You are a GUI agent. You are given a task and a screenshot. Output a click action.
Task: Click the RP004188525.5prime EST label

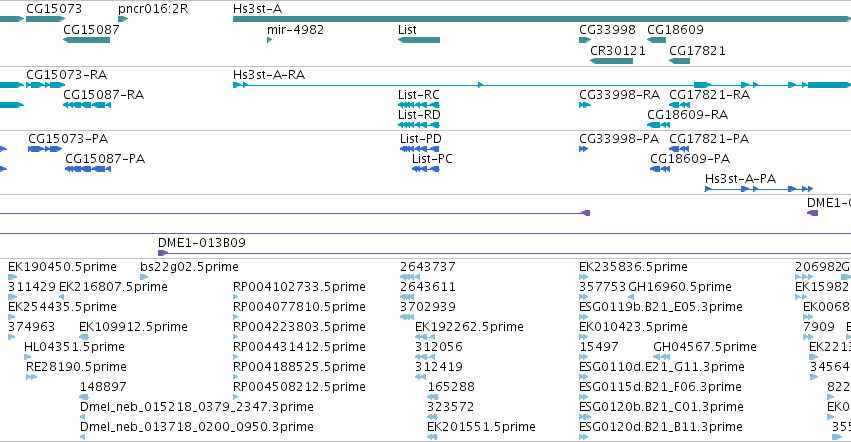299,367
